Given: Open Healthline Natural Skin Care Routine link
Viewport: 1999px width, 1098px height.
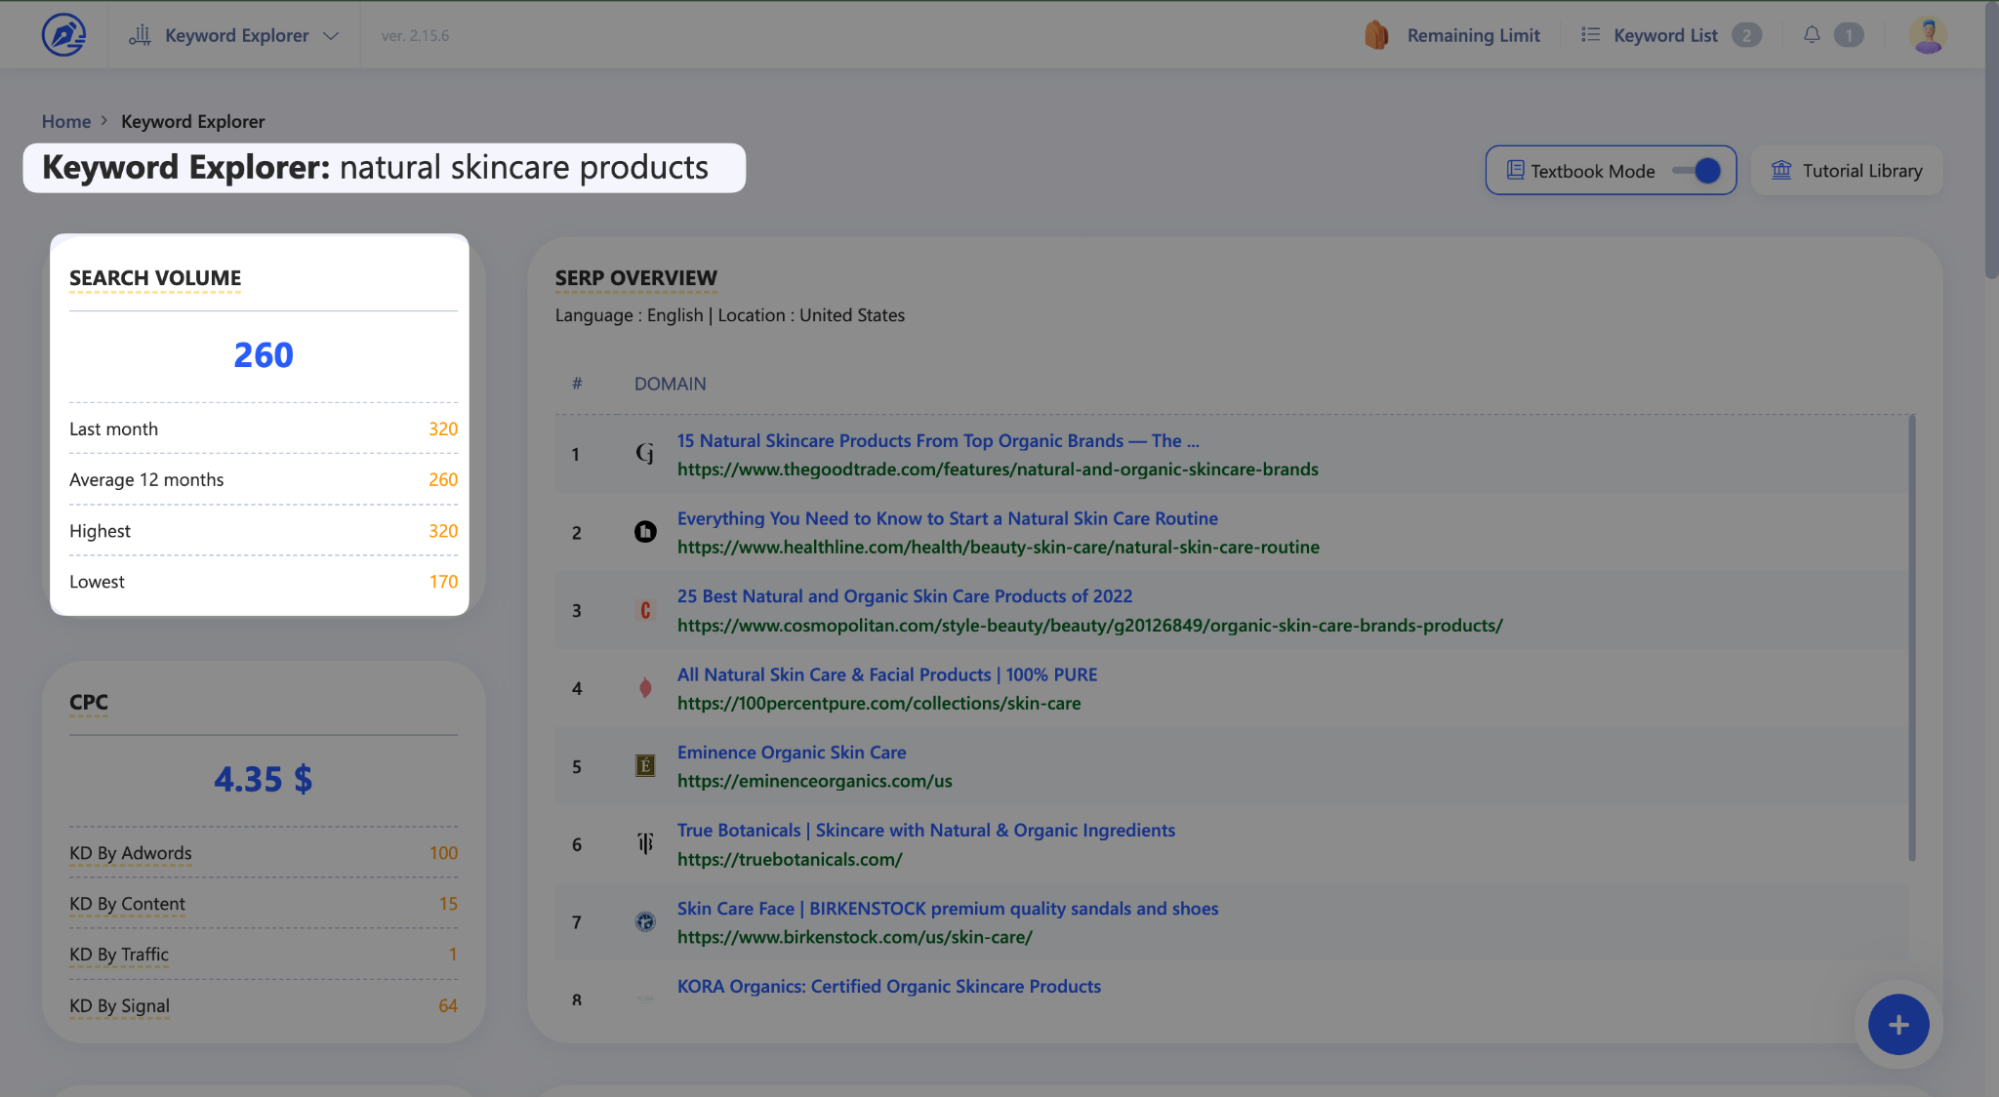Looking at the screenshot, I should pos(947,518).
